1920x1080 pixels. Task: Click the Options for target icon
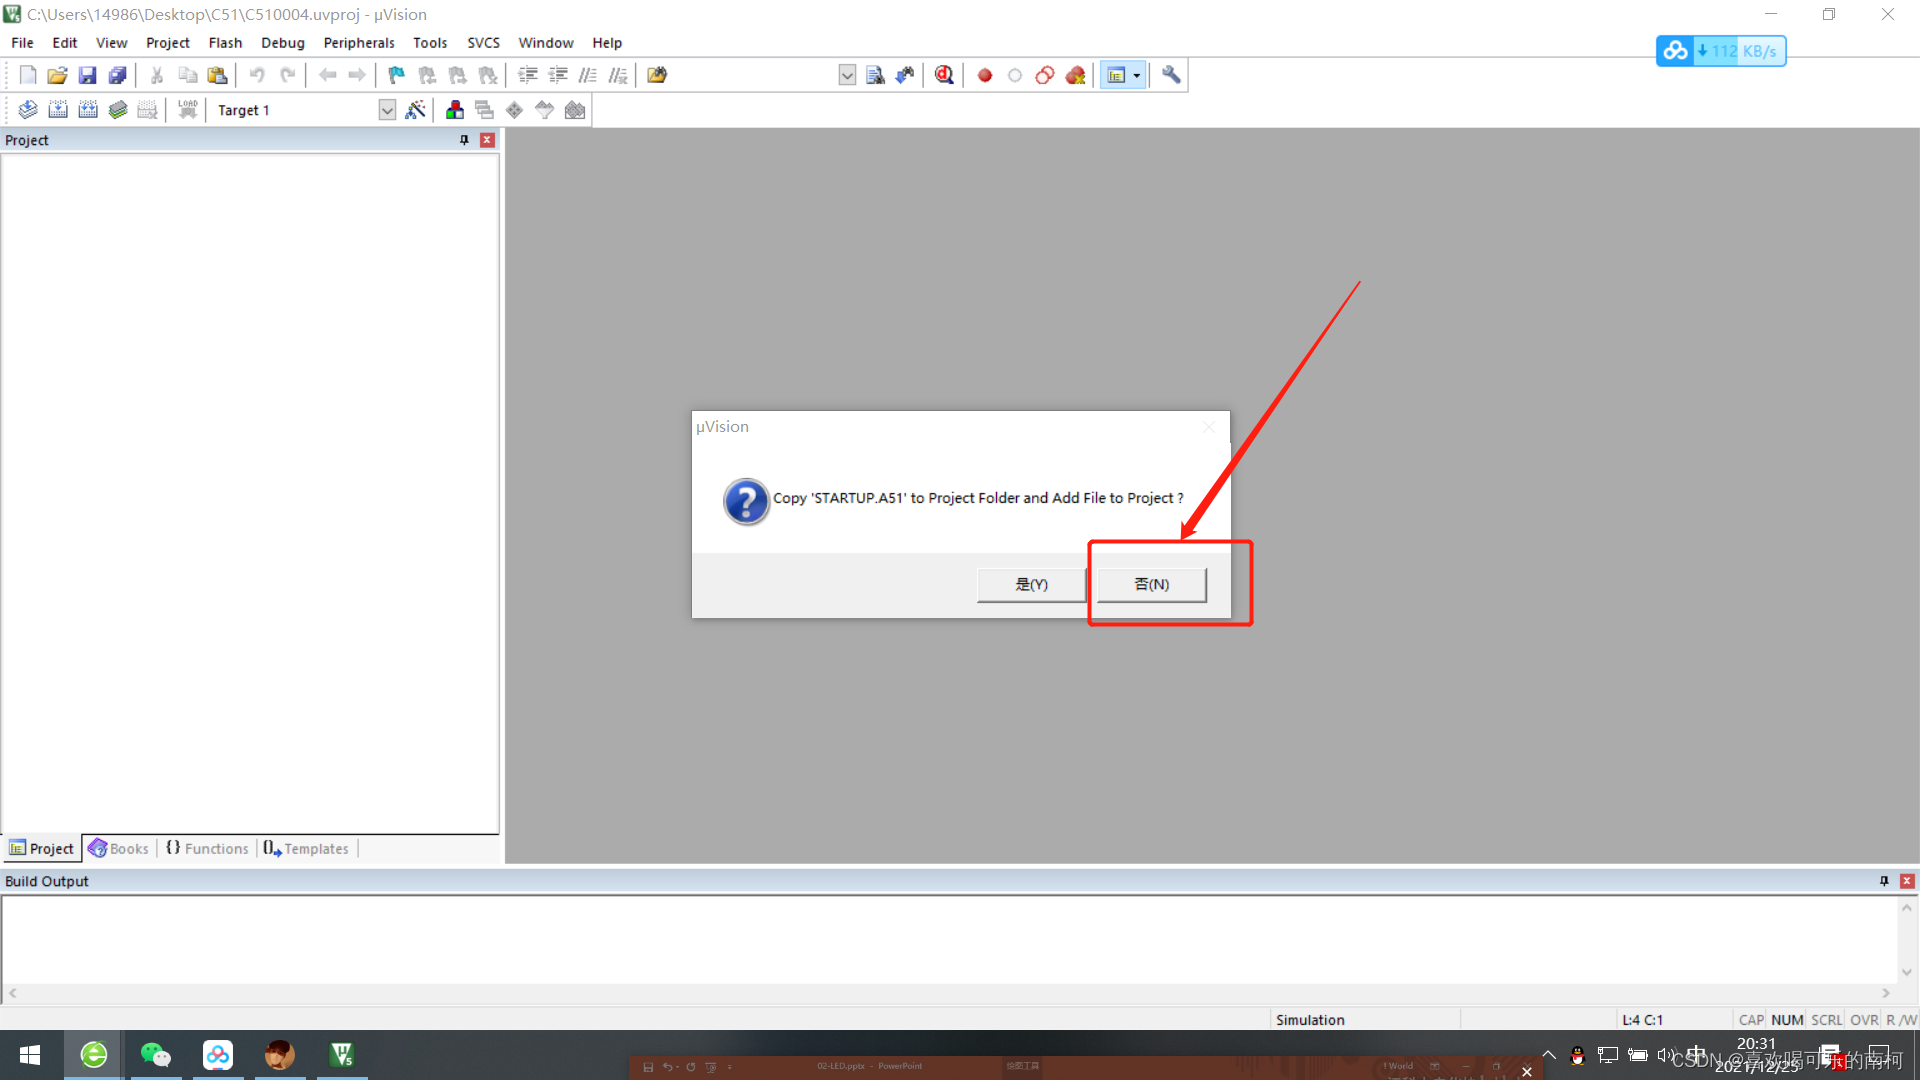(x=417, y=109)
